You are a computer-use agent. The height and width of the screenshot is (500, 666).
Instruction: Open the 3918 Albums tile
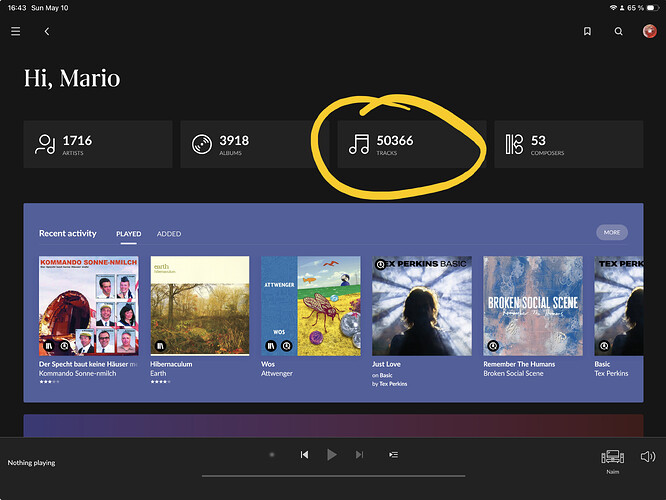coord(255,144)
